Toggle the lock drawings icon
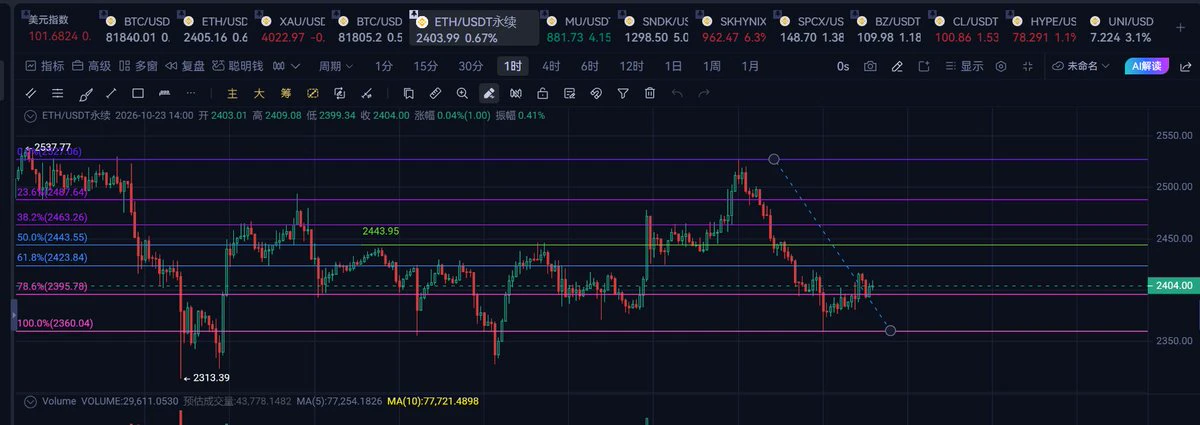This screenshot has width=1200, height=425. (x=543, y=93)
